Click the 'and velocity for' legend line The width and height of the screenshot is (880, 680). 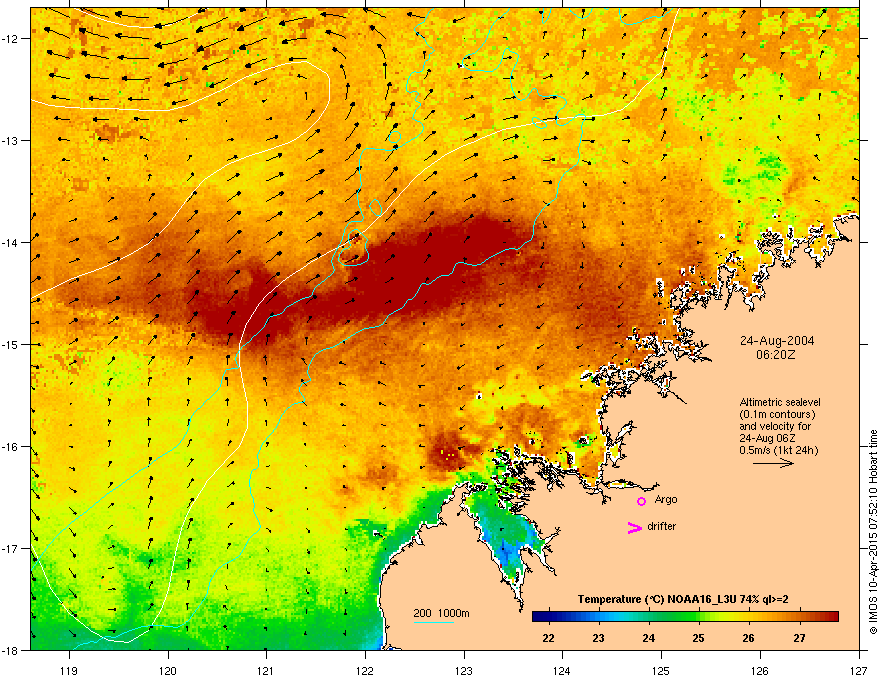[x=774, y=426]
